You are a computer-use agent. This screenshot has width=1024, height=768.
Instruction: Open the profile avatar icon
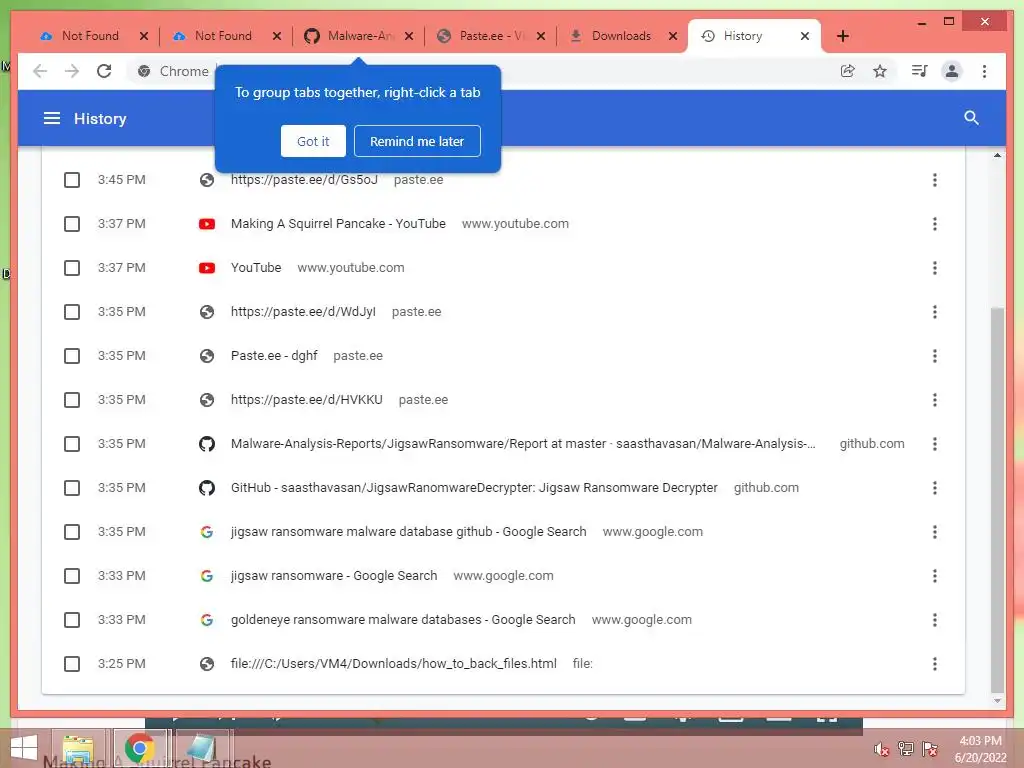coord(952,71)
